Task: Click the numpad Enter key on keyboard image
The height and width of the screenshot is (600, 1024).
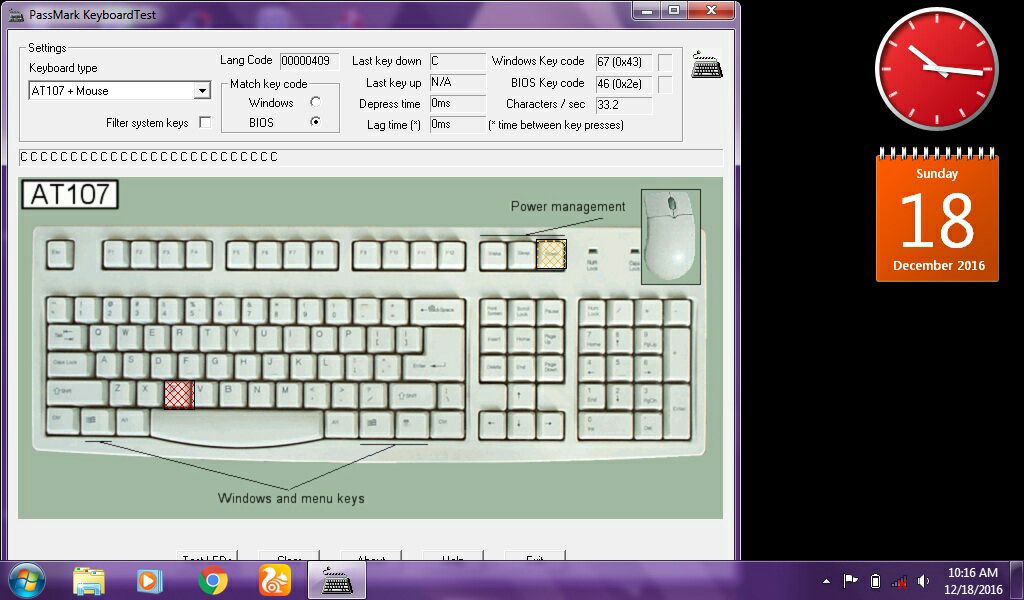Action: (678, 411)
